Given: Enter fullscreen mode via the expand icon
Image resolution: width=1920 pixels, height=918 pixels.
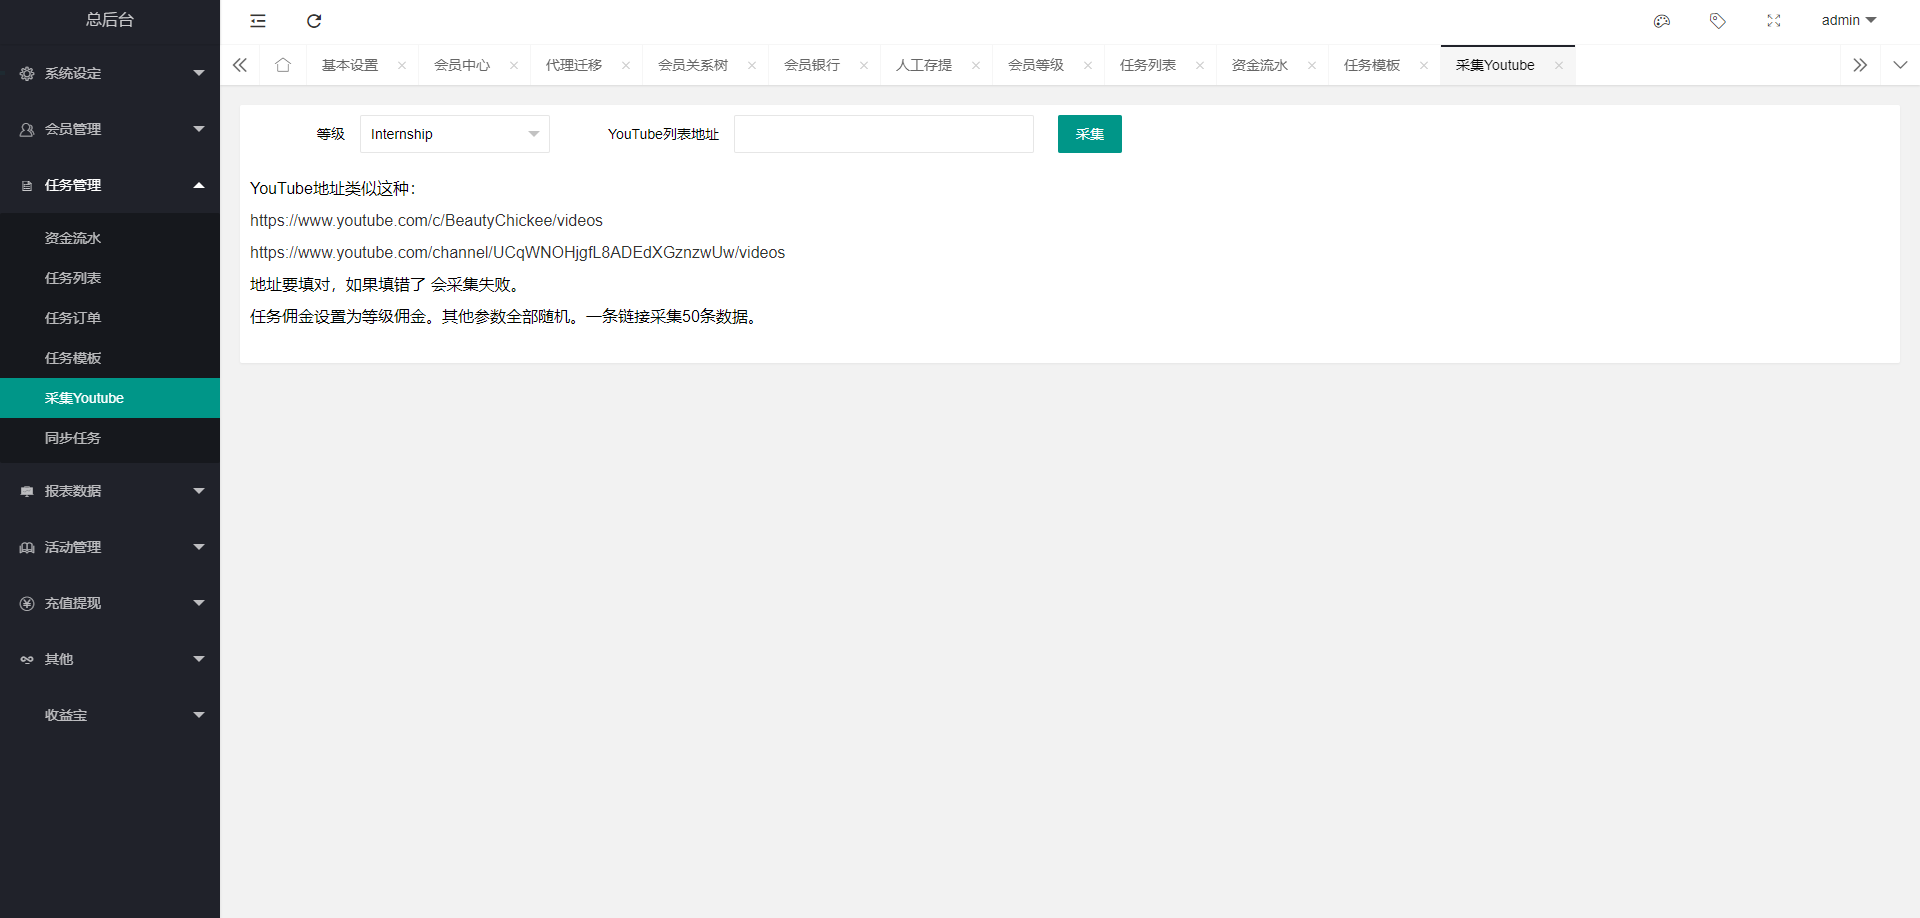Looking at the screenshot, I should (1773, 21).
